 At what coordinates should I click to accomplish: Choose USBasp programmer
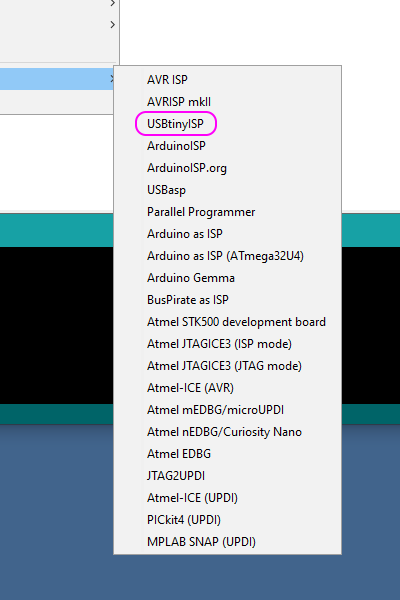227,190
